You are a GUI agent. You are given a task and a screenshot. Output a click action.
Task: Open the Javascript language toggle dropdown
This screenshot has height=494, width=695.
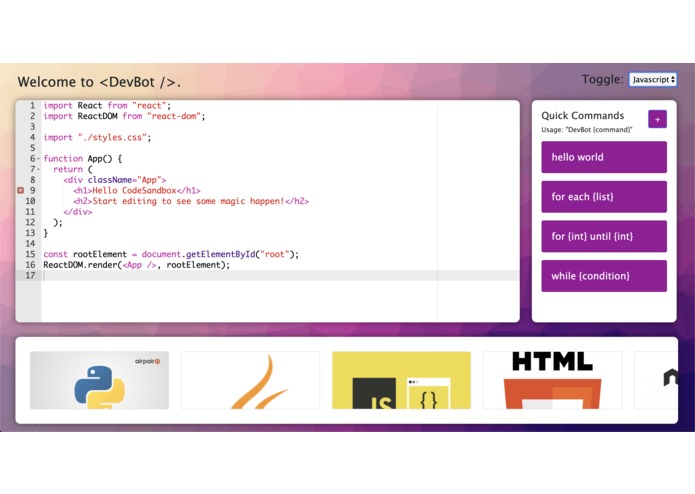tap(652, 80)
